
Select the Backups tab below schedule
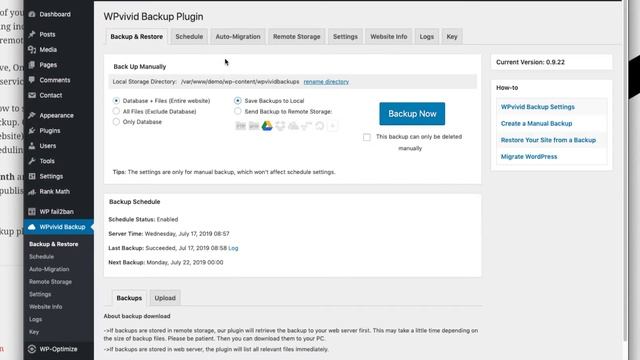[x=129, y=298]
